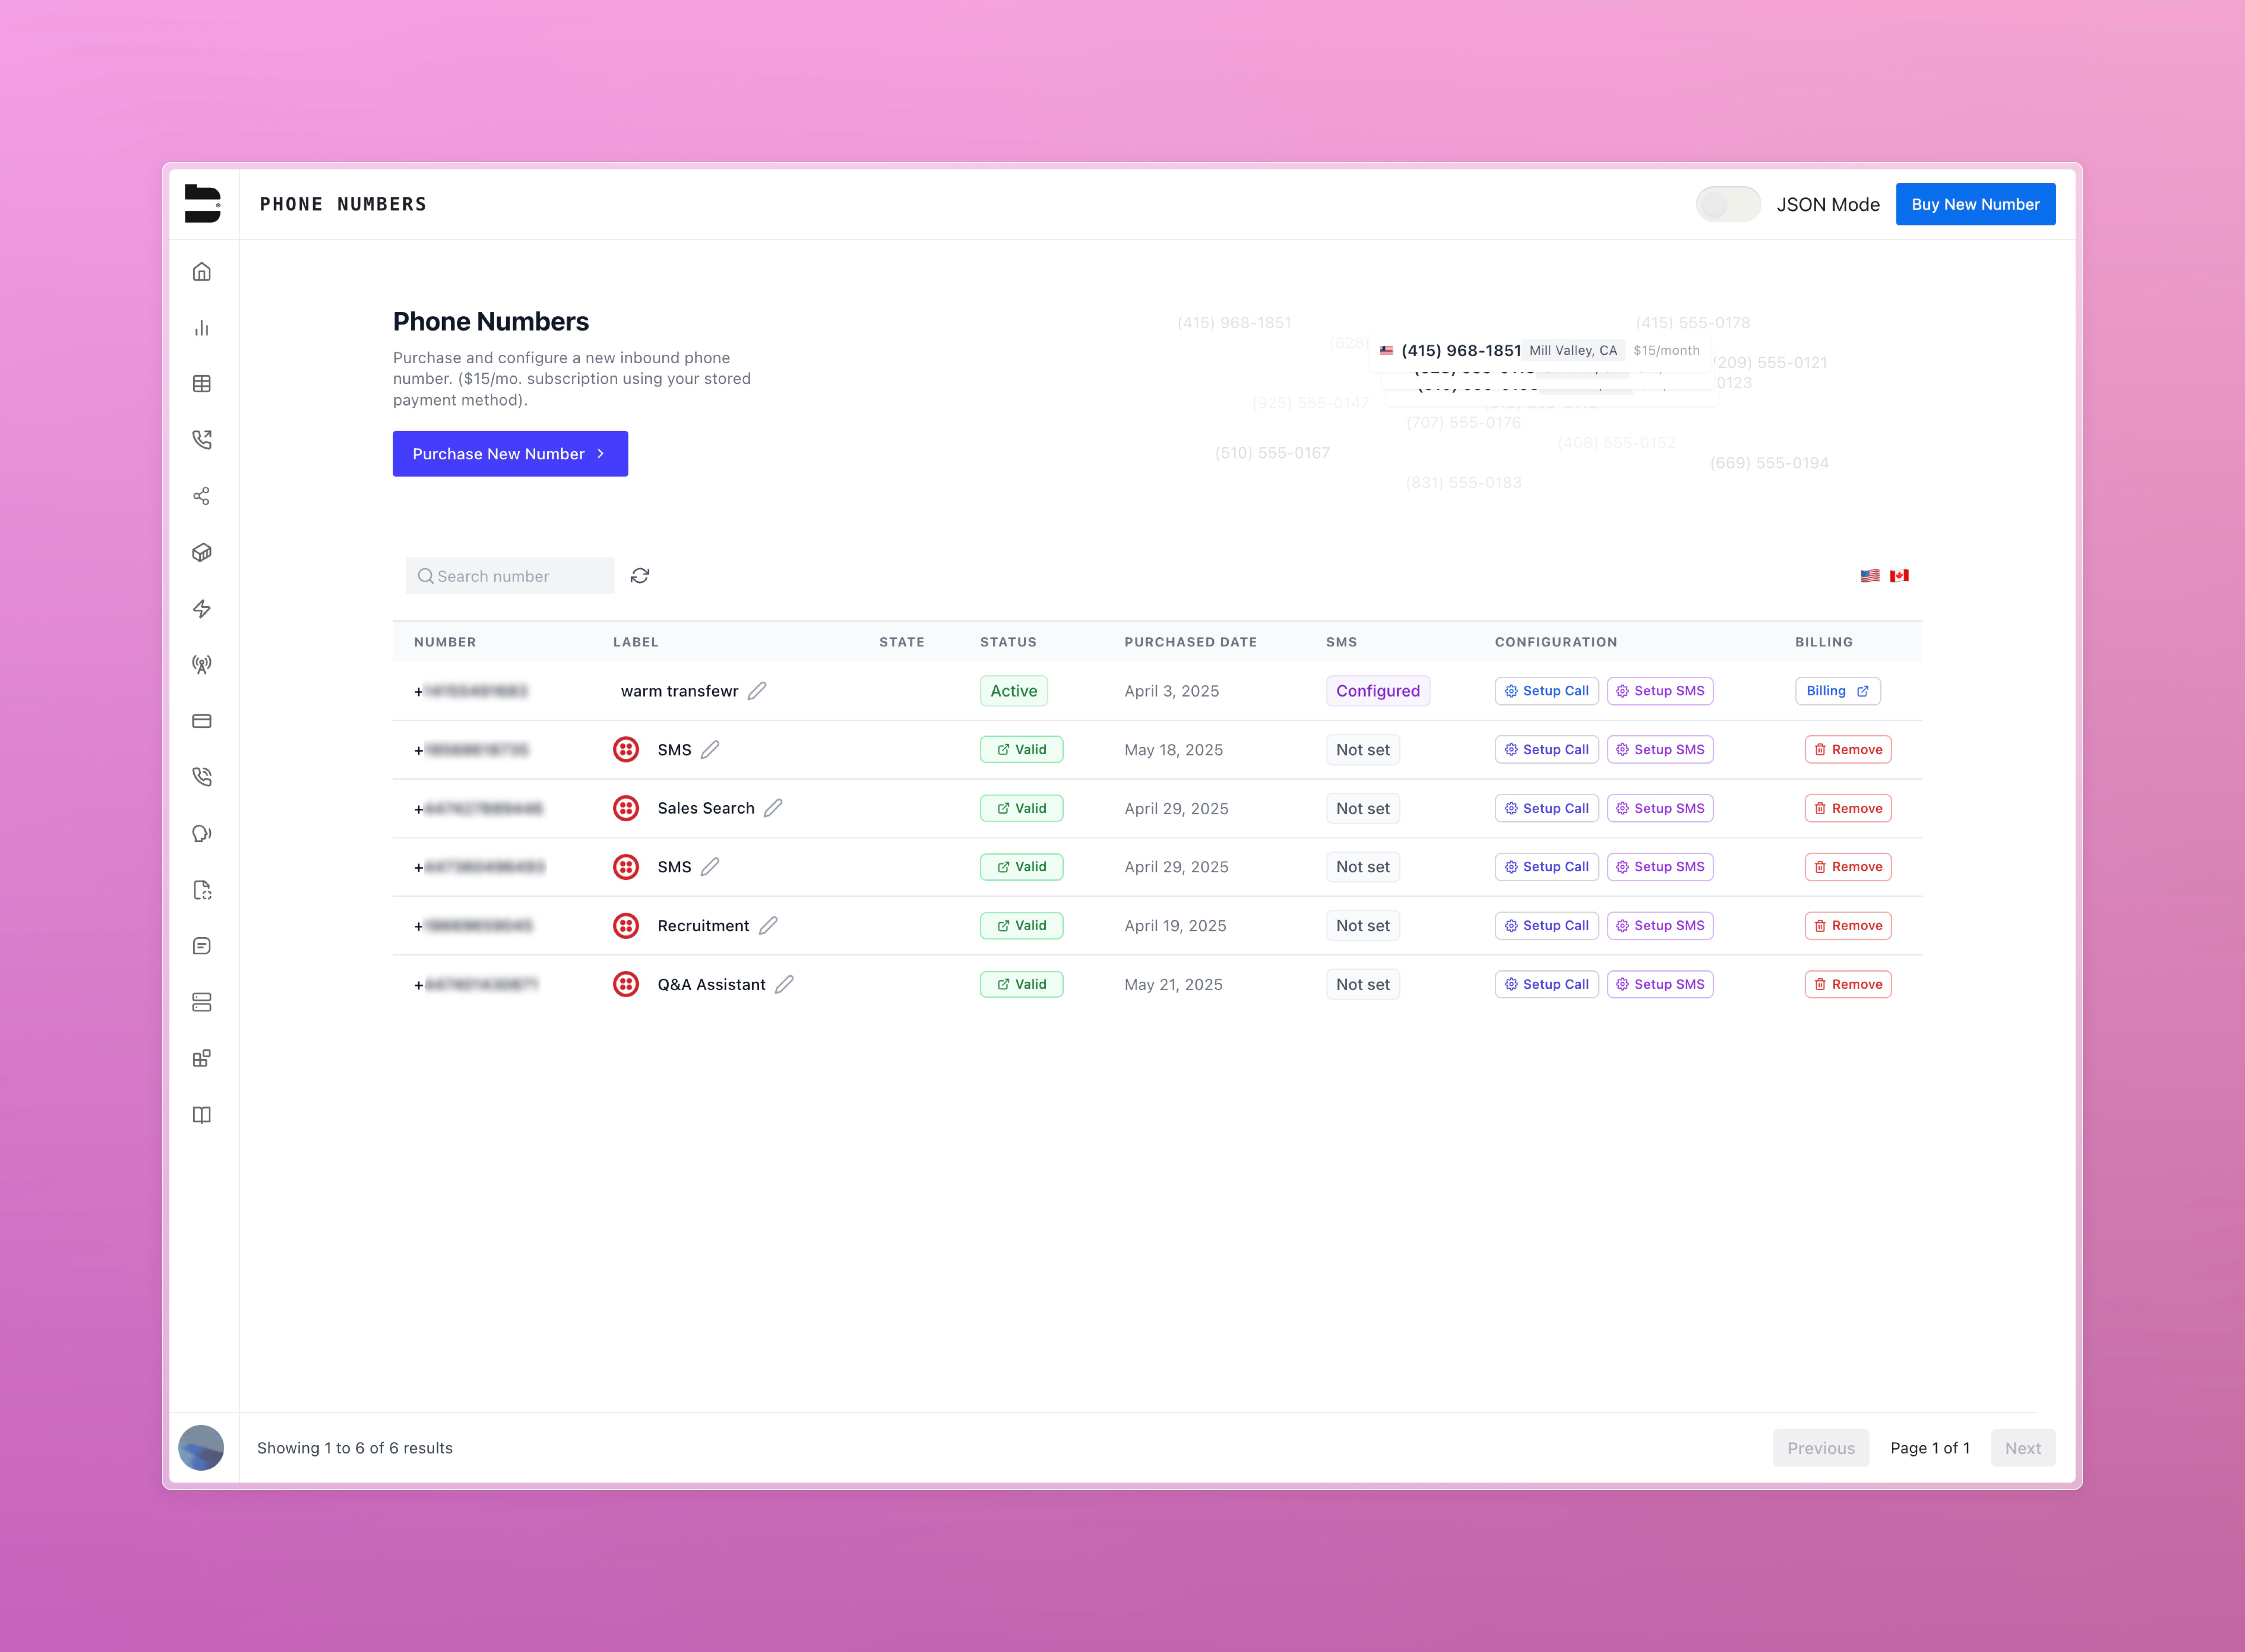
Task: Refresh the phone numbers list
Action: tap(640, 576)
